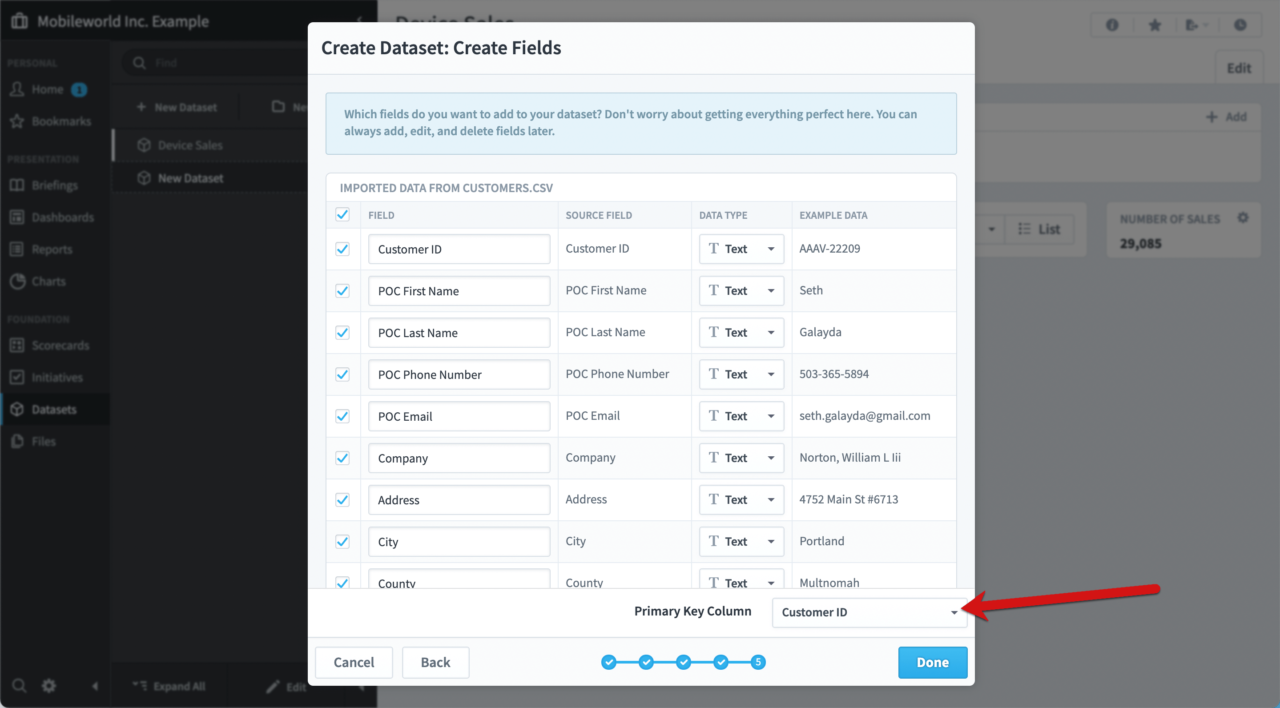Click Back to return to the previous step

[x=435, y=662]
